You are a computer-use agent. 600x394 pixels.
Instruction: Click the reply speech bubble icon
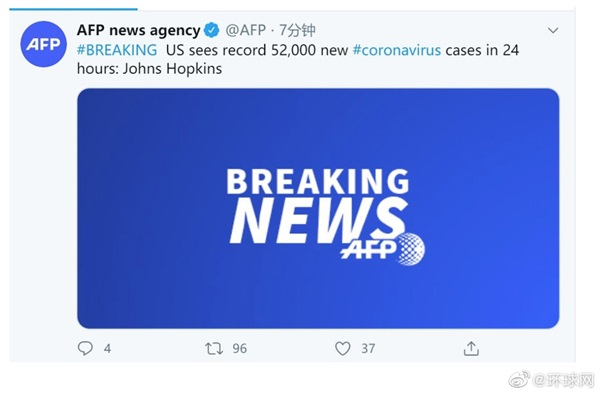pos(85,348)
